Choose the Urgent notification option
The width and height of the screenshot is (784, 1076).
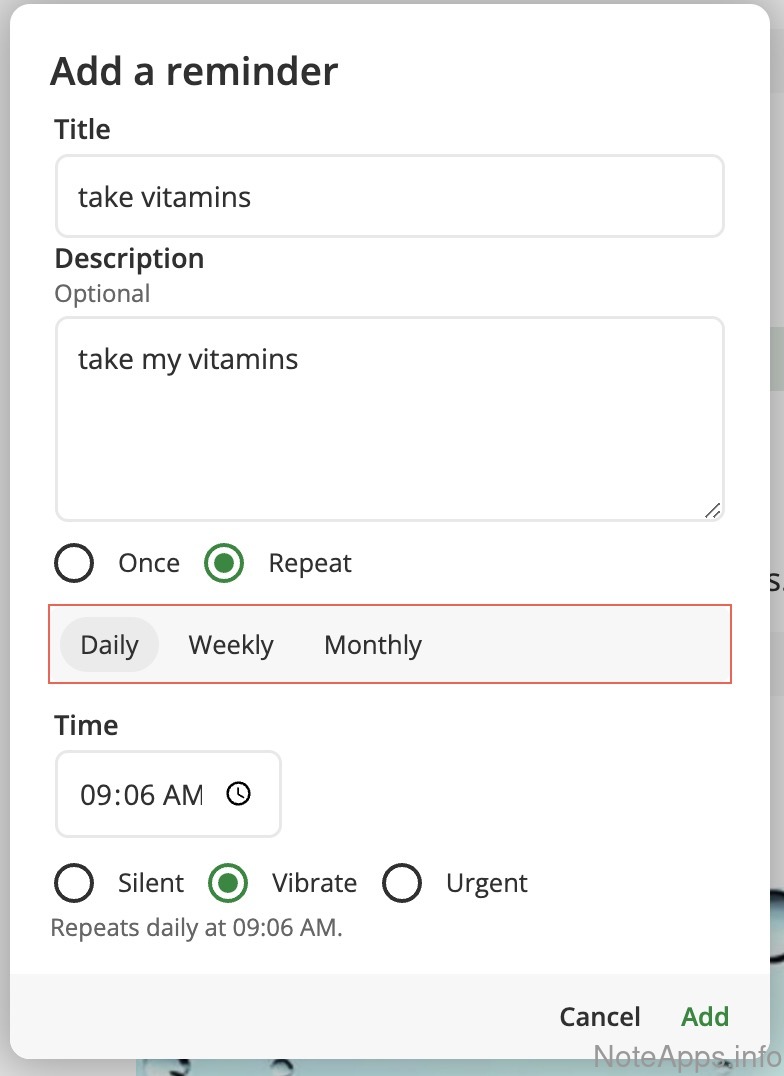coord(402,883)
